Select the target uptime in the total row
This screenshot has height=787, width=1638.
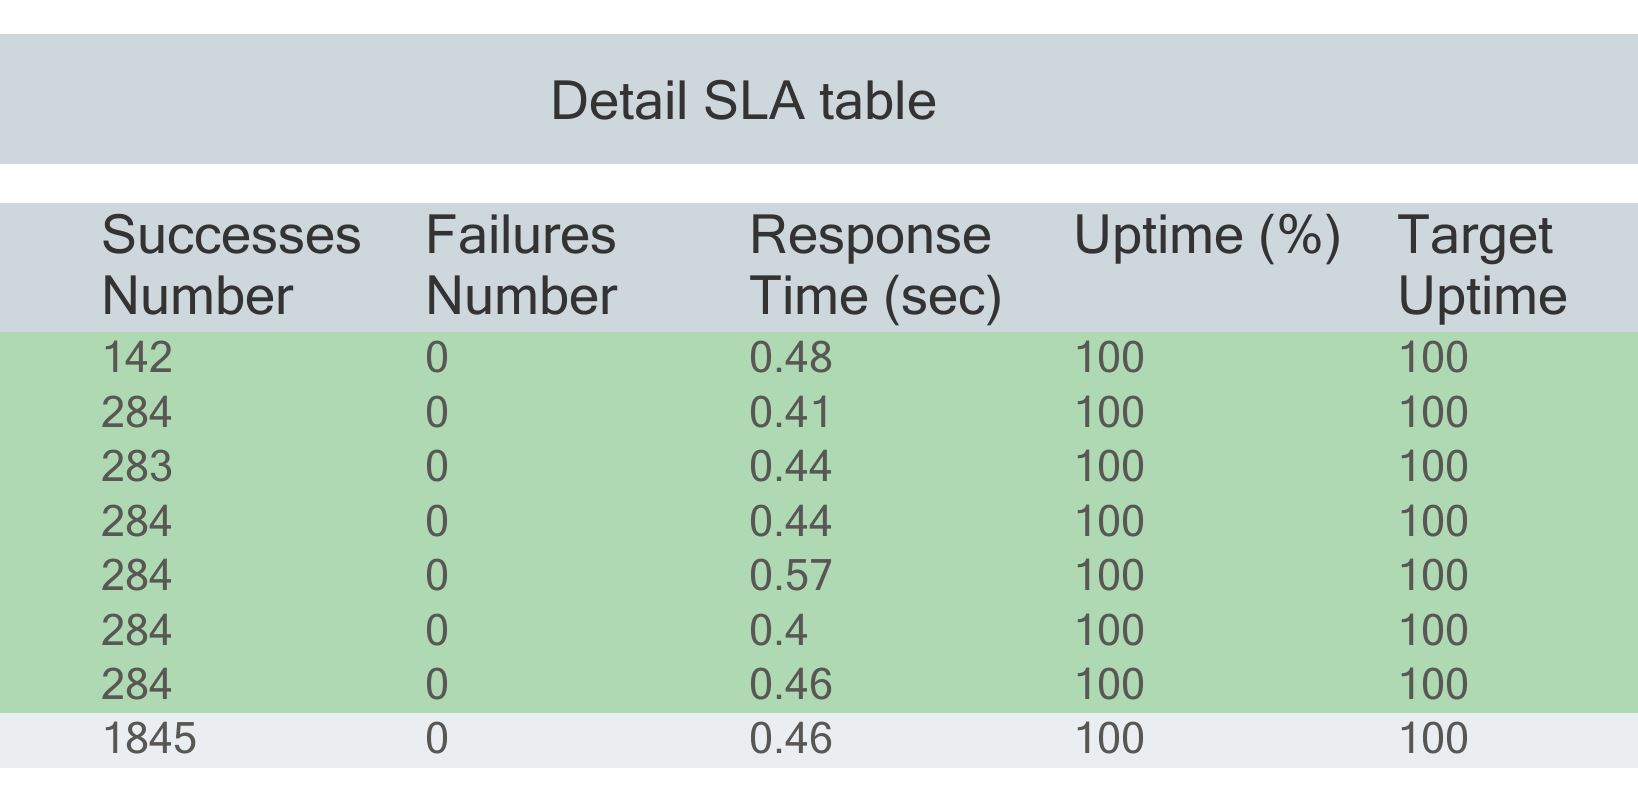[x=1433, y=739]
